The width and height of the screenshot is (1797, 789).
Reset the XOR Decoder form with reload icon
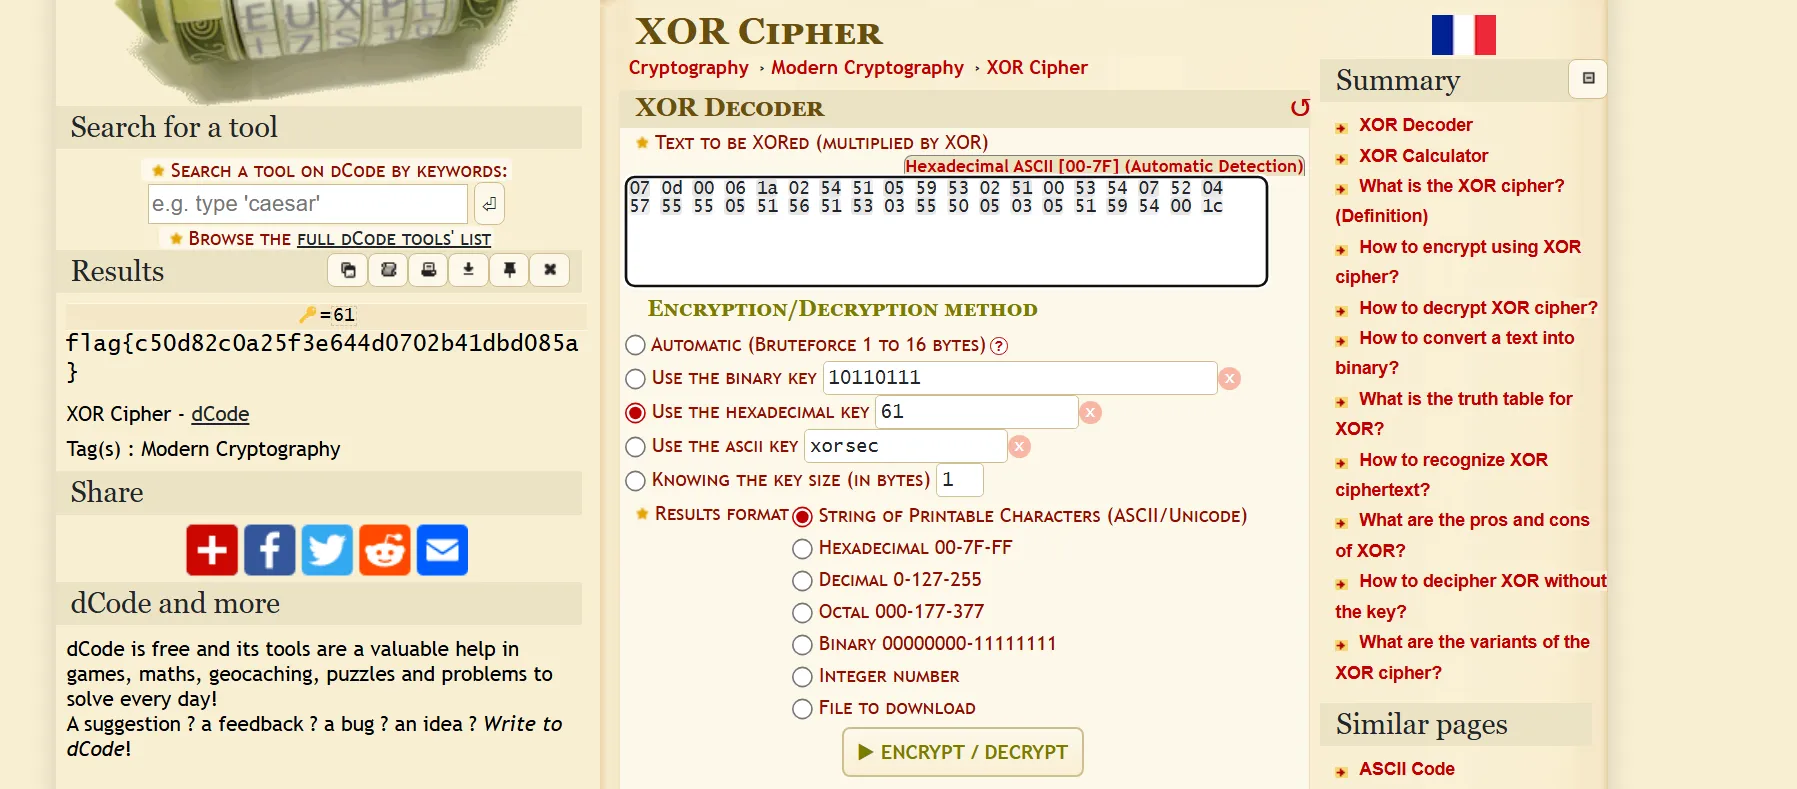pos(1299,108)
